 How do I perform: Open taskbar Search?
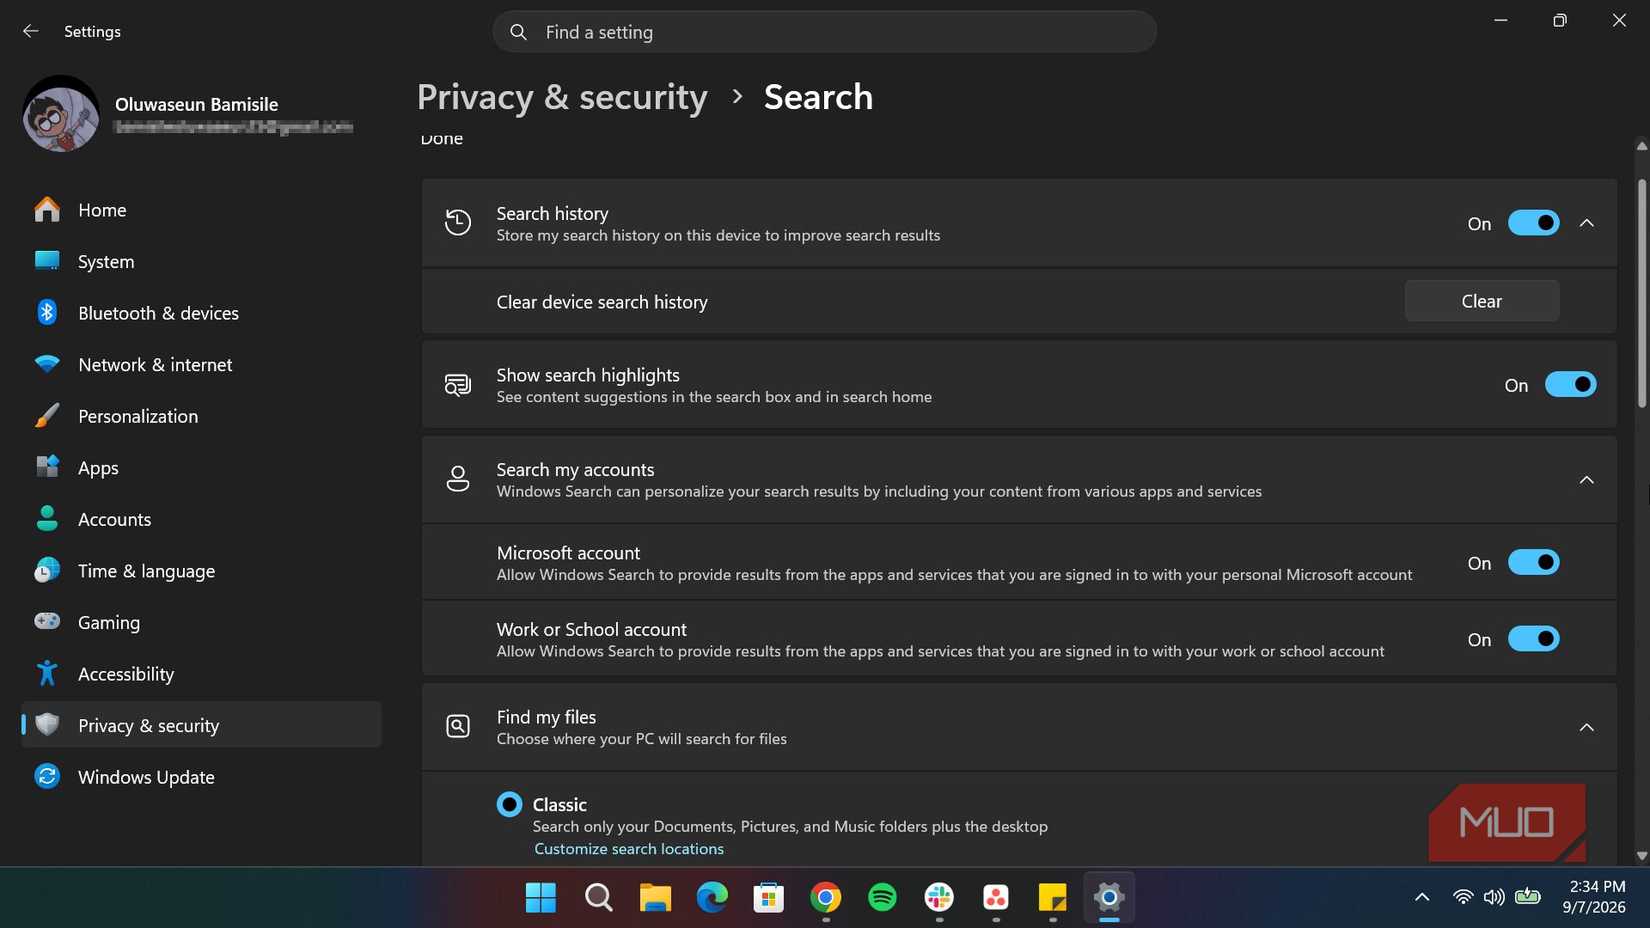598,898
